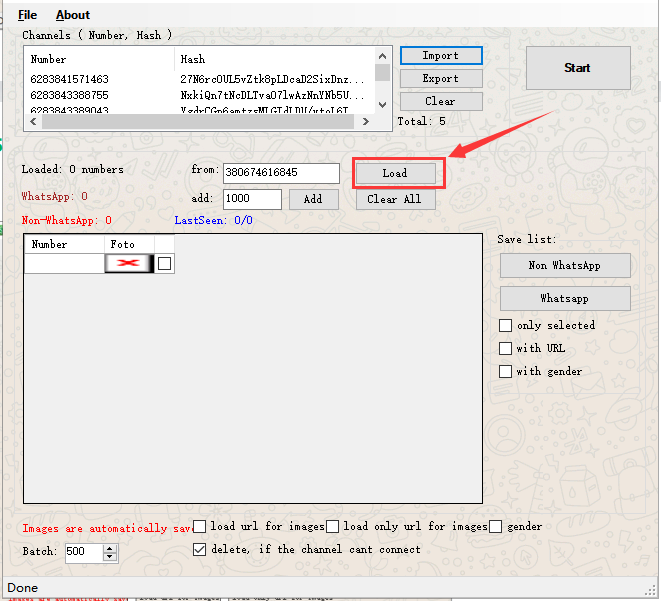Click the window resize grip
The width and height of the screenshot is (661, 601).
click(x=652, y=590)
